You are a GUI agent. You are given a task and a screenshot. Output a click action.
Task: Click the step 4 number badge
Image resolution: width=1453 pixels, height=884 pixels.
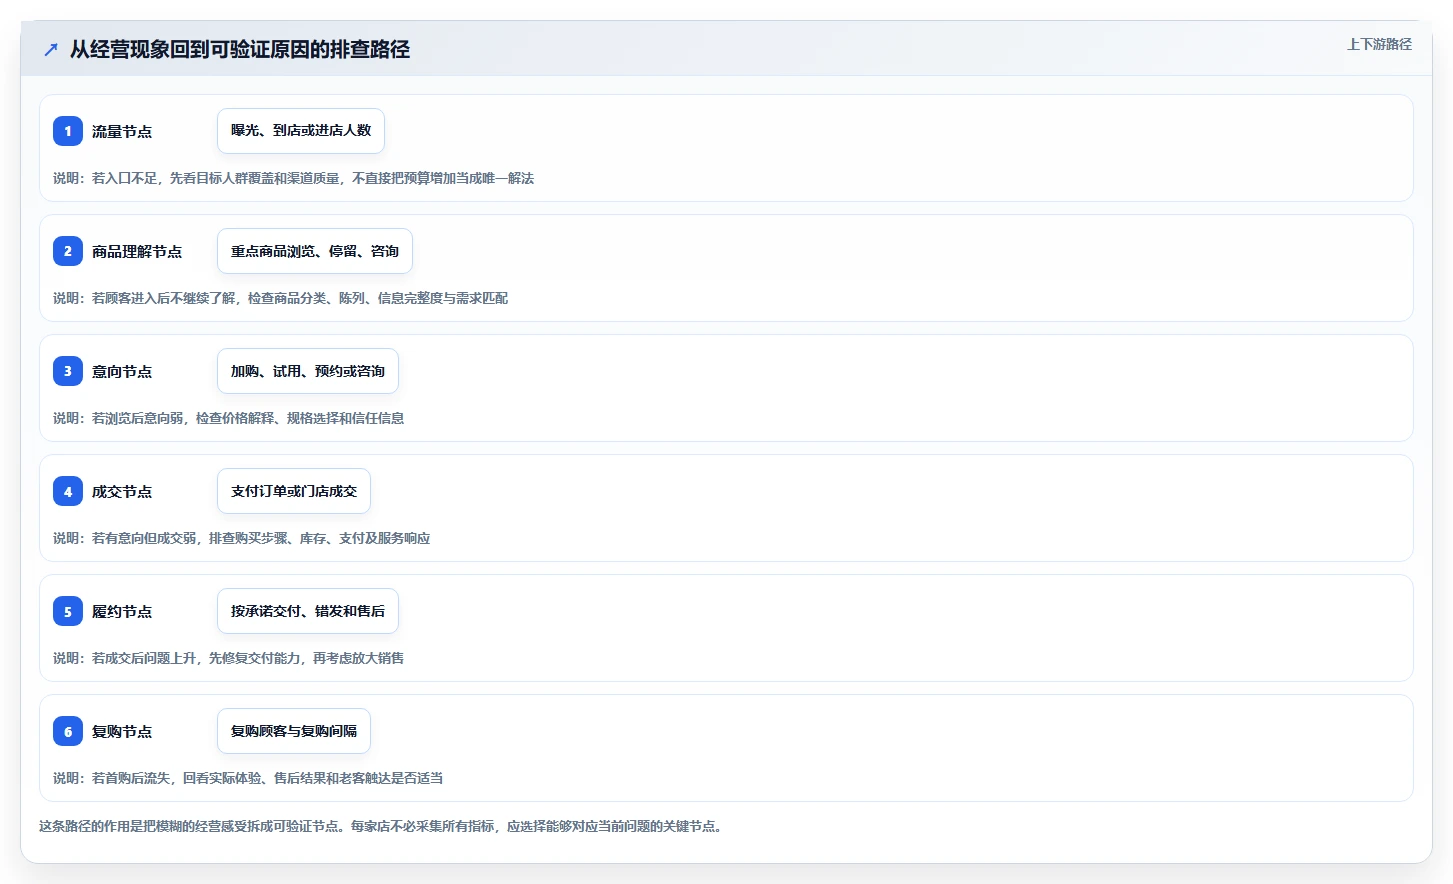point(68,491)
